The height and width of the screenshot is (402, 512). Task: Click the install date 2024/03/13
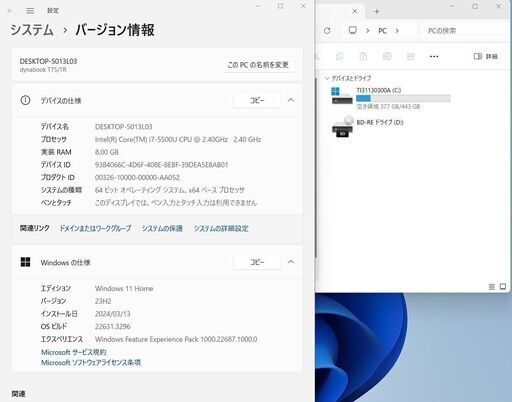pyautogui.click(x=113, y=314)
